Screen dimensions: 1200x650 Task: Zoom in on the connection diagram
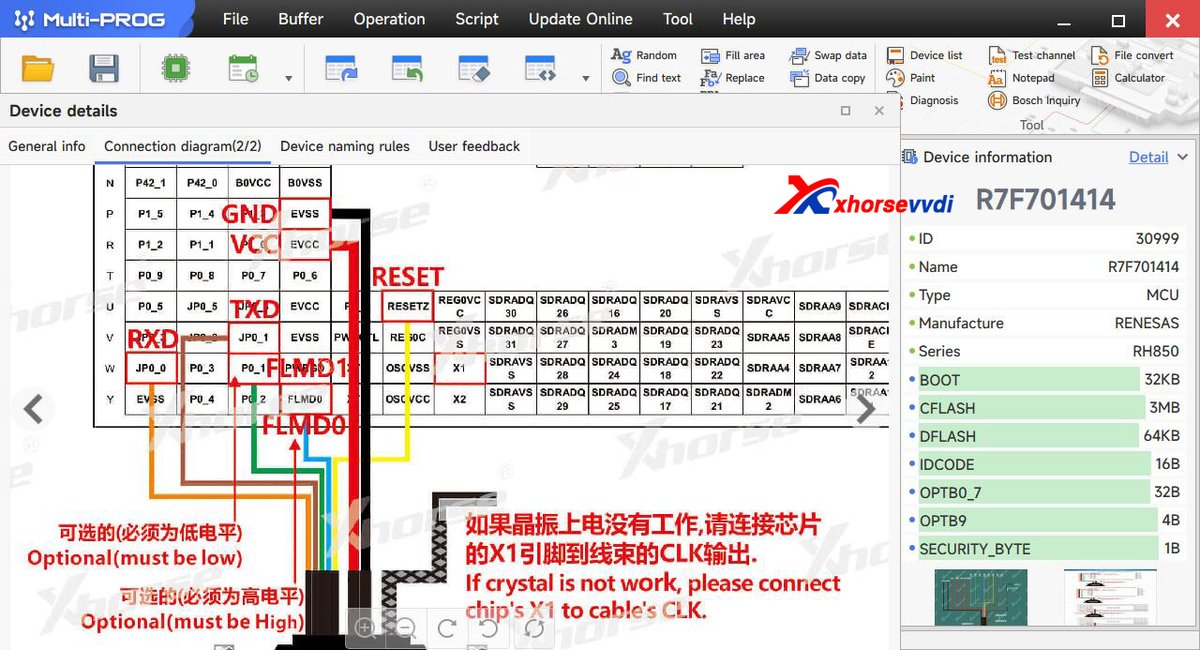[x=365, y=628]
